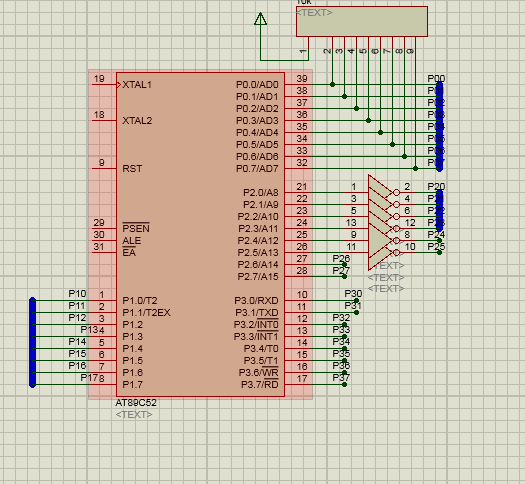Select the P32 net label

341,317
